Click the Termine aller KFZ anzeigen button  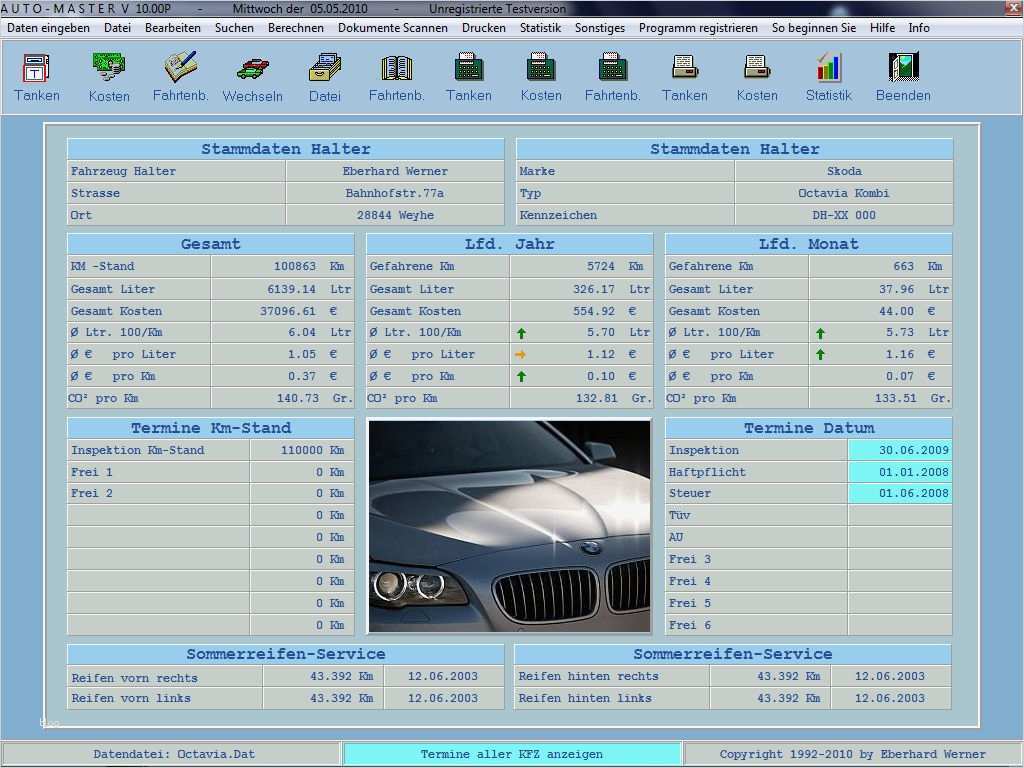point(512,754)
